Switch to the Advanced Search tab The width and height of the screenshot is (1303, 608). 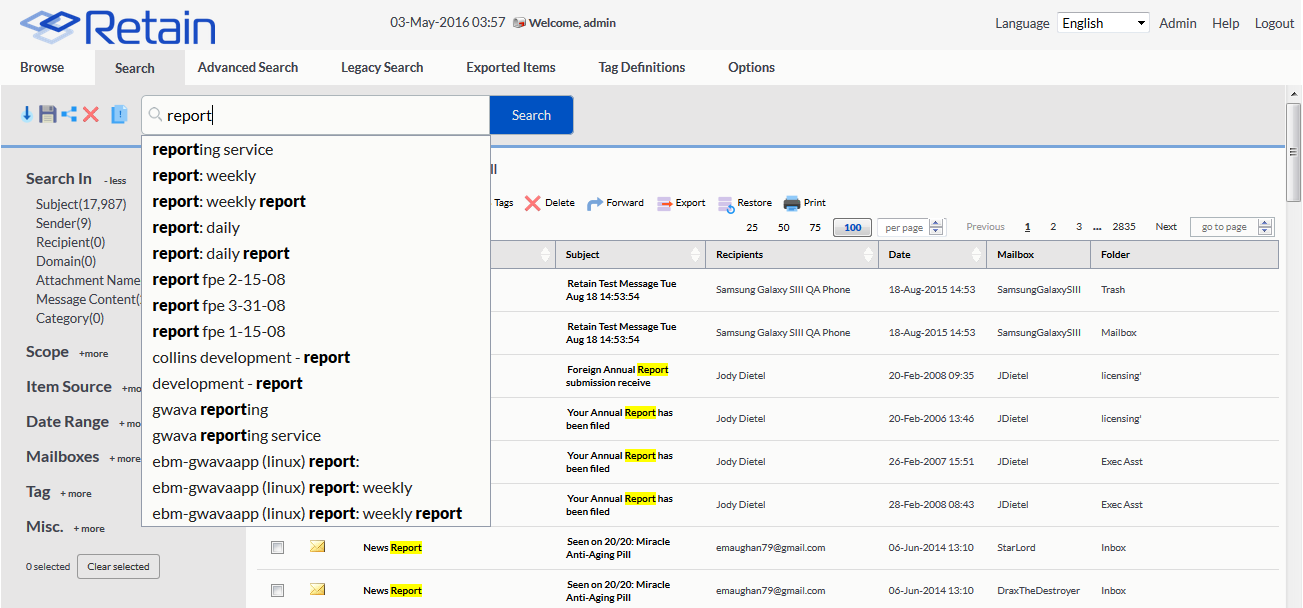(x=248, y=68)
